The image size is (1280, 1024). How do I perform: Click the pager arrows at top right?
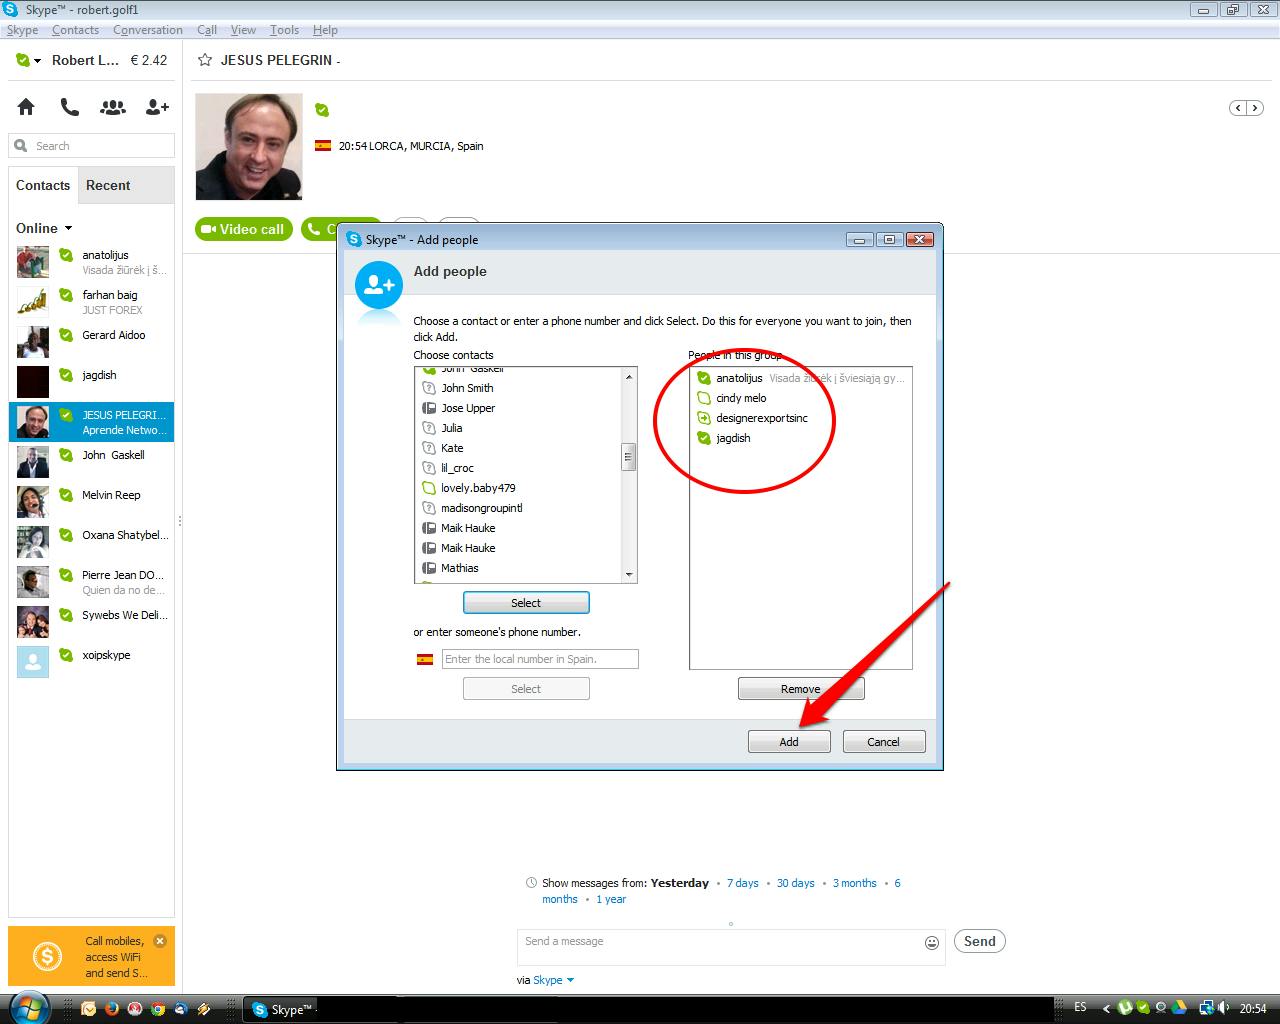[x=1246, y=108]
